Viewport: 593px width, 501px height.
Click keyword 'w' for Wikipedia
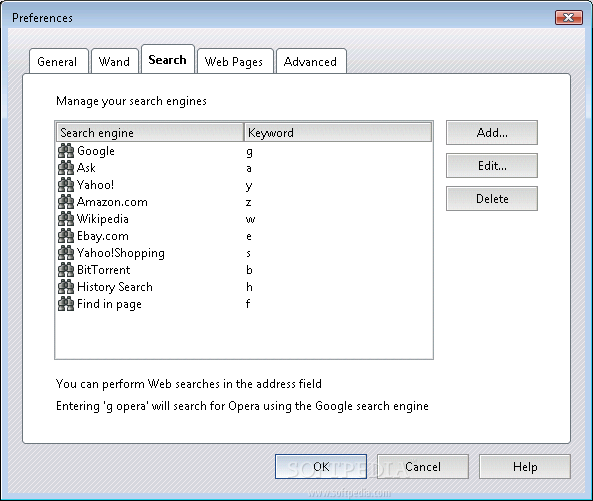pos(250,219)
